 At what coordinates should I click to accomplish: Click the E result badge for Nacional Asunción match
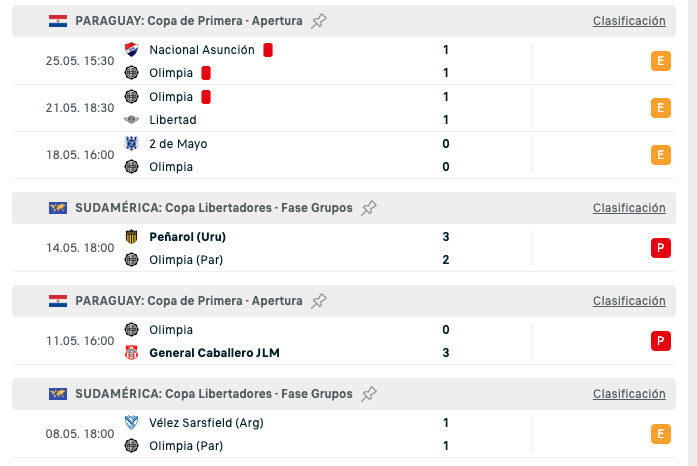coord(660,61)
